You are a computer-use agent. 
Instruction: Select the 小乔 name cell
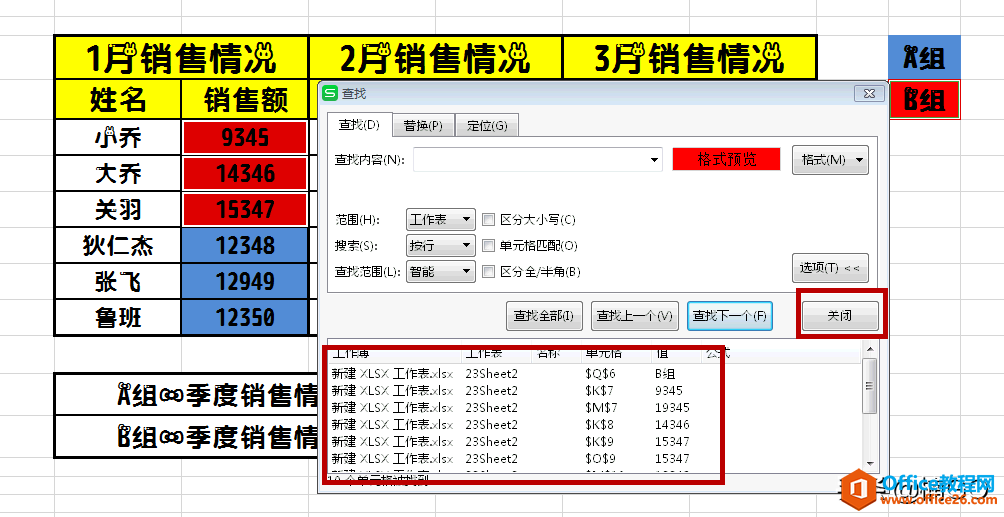[118, 137]
